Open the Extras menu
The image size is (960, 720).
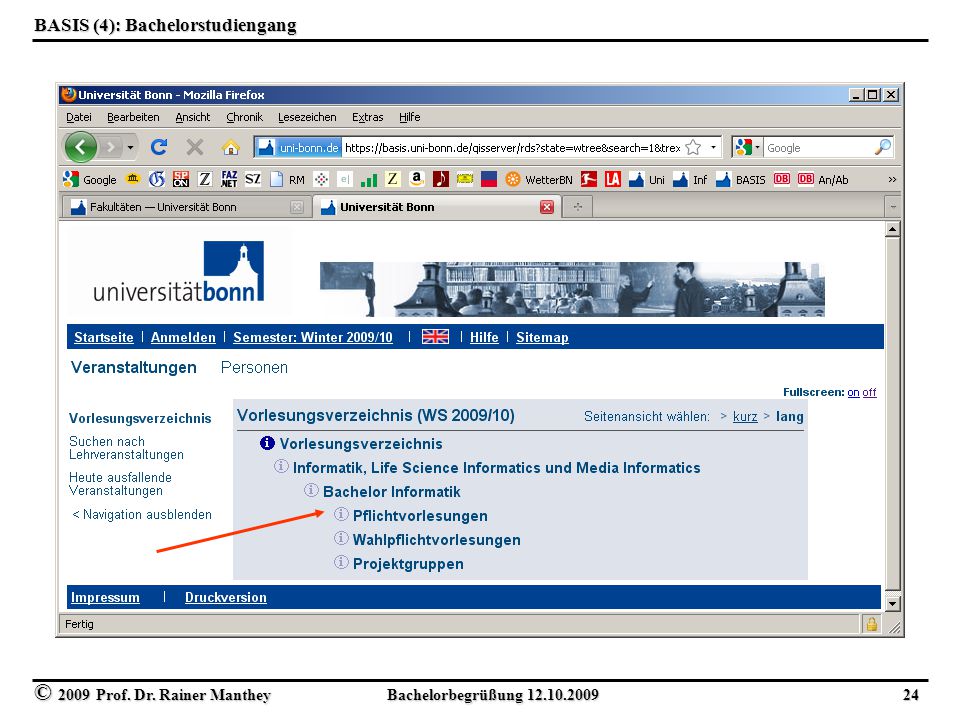click(x=367, y=117)
